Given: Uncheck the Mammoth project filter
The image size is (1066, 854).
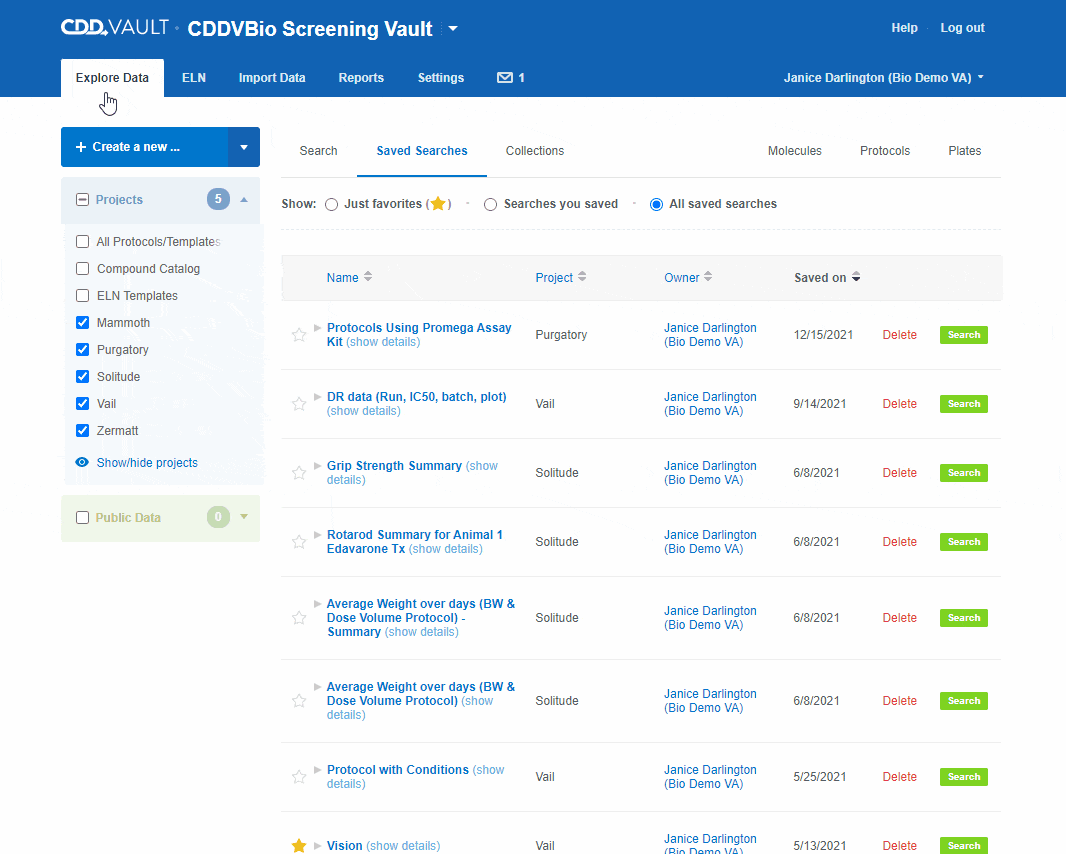Looking at the screenshot, I should point(83,322).
